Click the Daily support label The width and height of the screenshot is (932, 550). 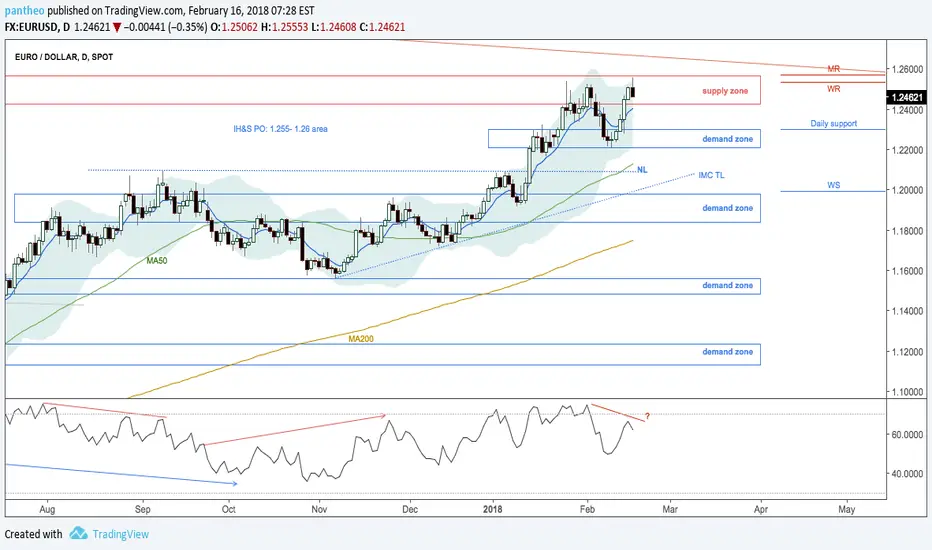coord(833,124)
